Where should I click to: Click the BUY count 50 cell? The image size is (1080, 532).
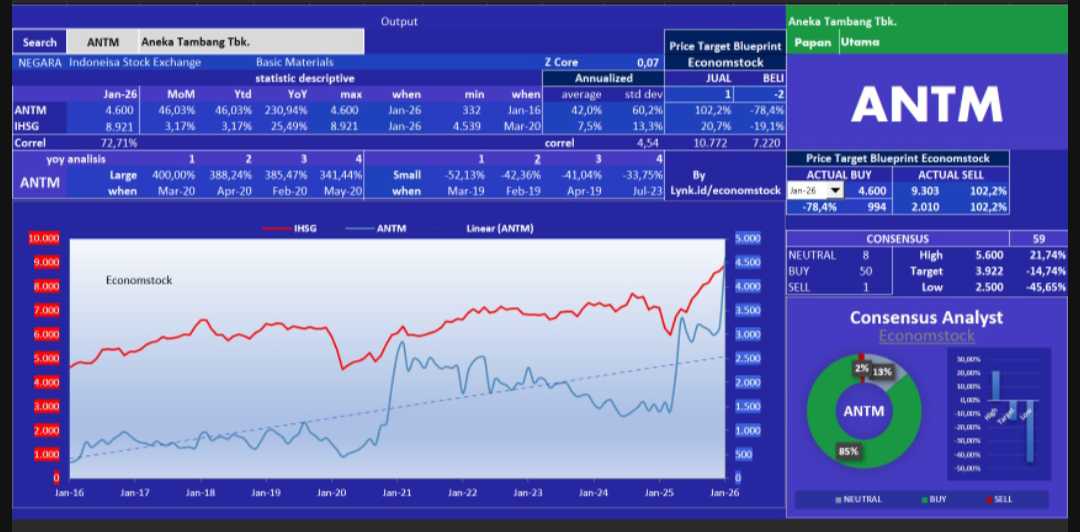[865, 272]
